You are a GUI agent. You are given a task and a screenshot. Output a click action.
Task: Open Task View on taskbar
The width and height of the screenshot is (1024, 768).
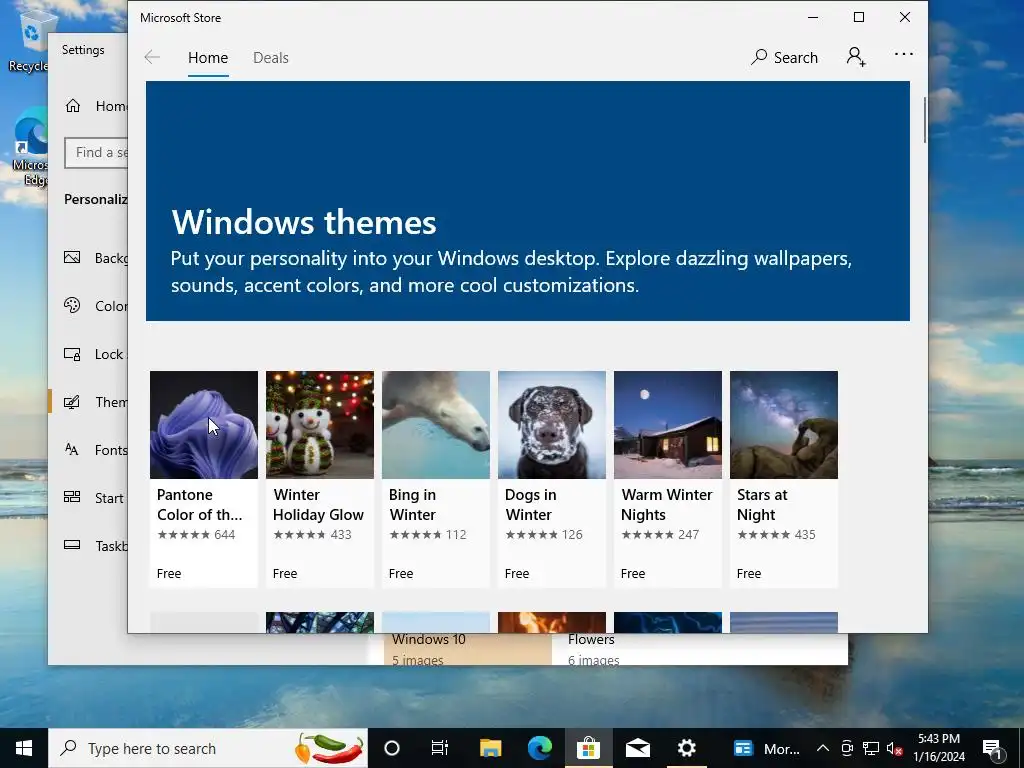pos(440,748)
